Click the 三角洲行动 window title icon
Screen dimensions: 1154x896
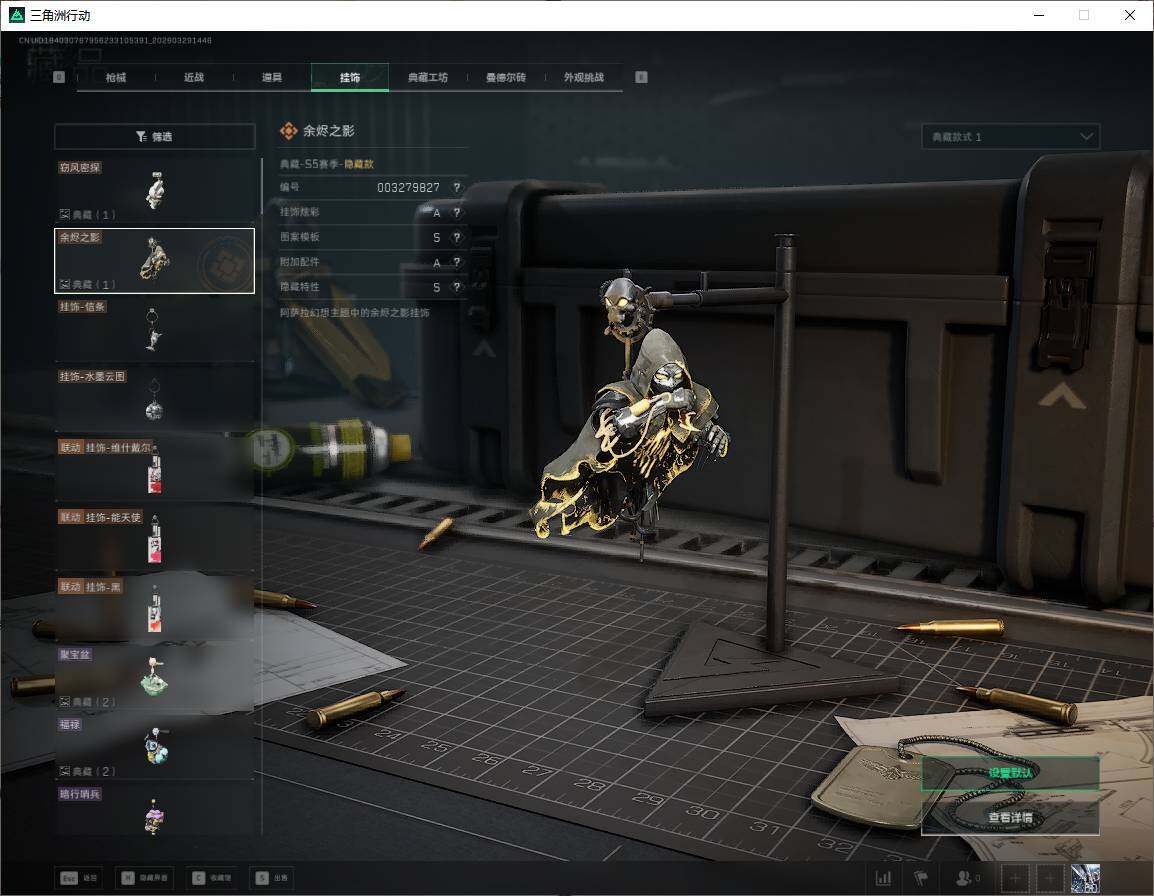click(x=16, y=15)
